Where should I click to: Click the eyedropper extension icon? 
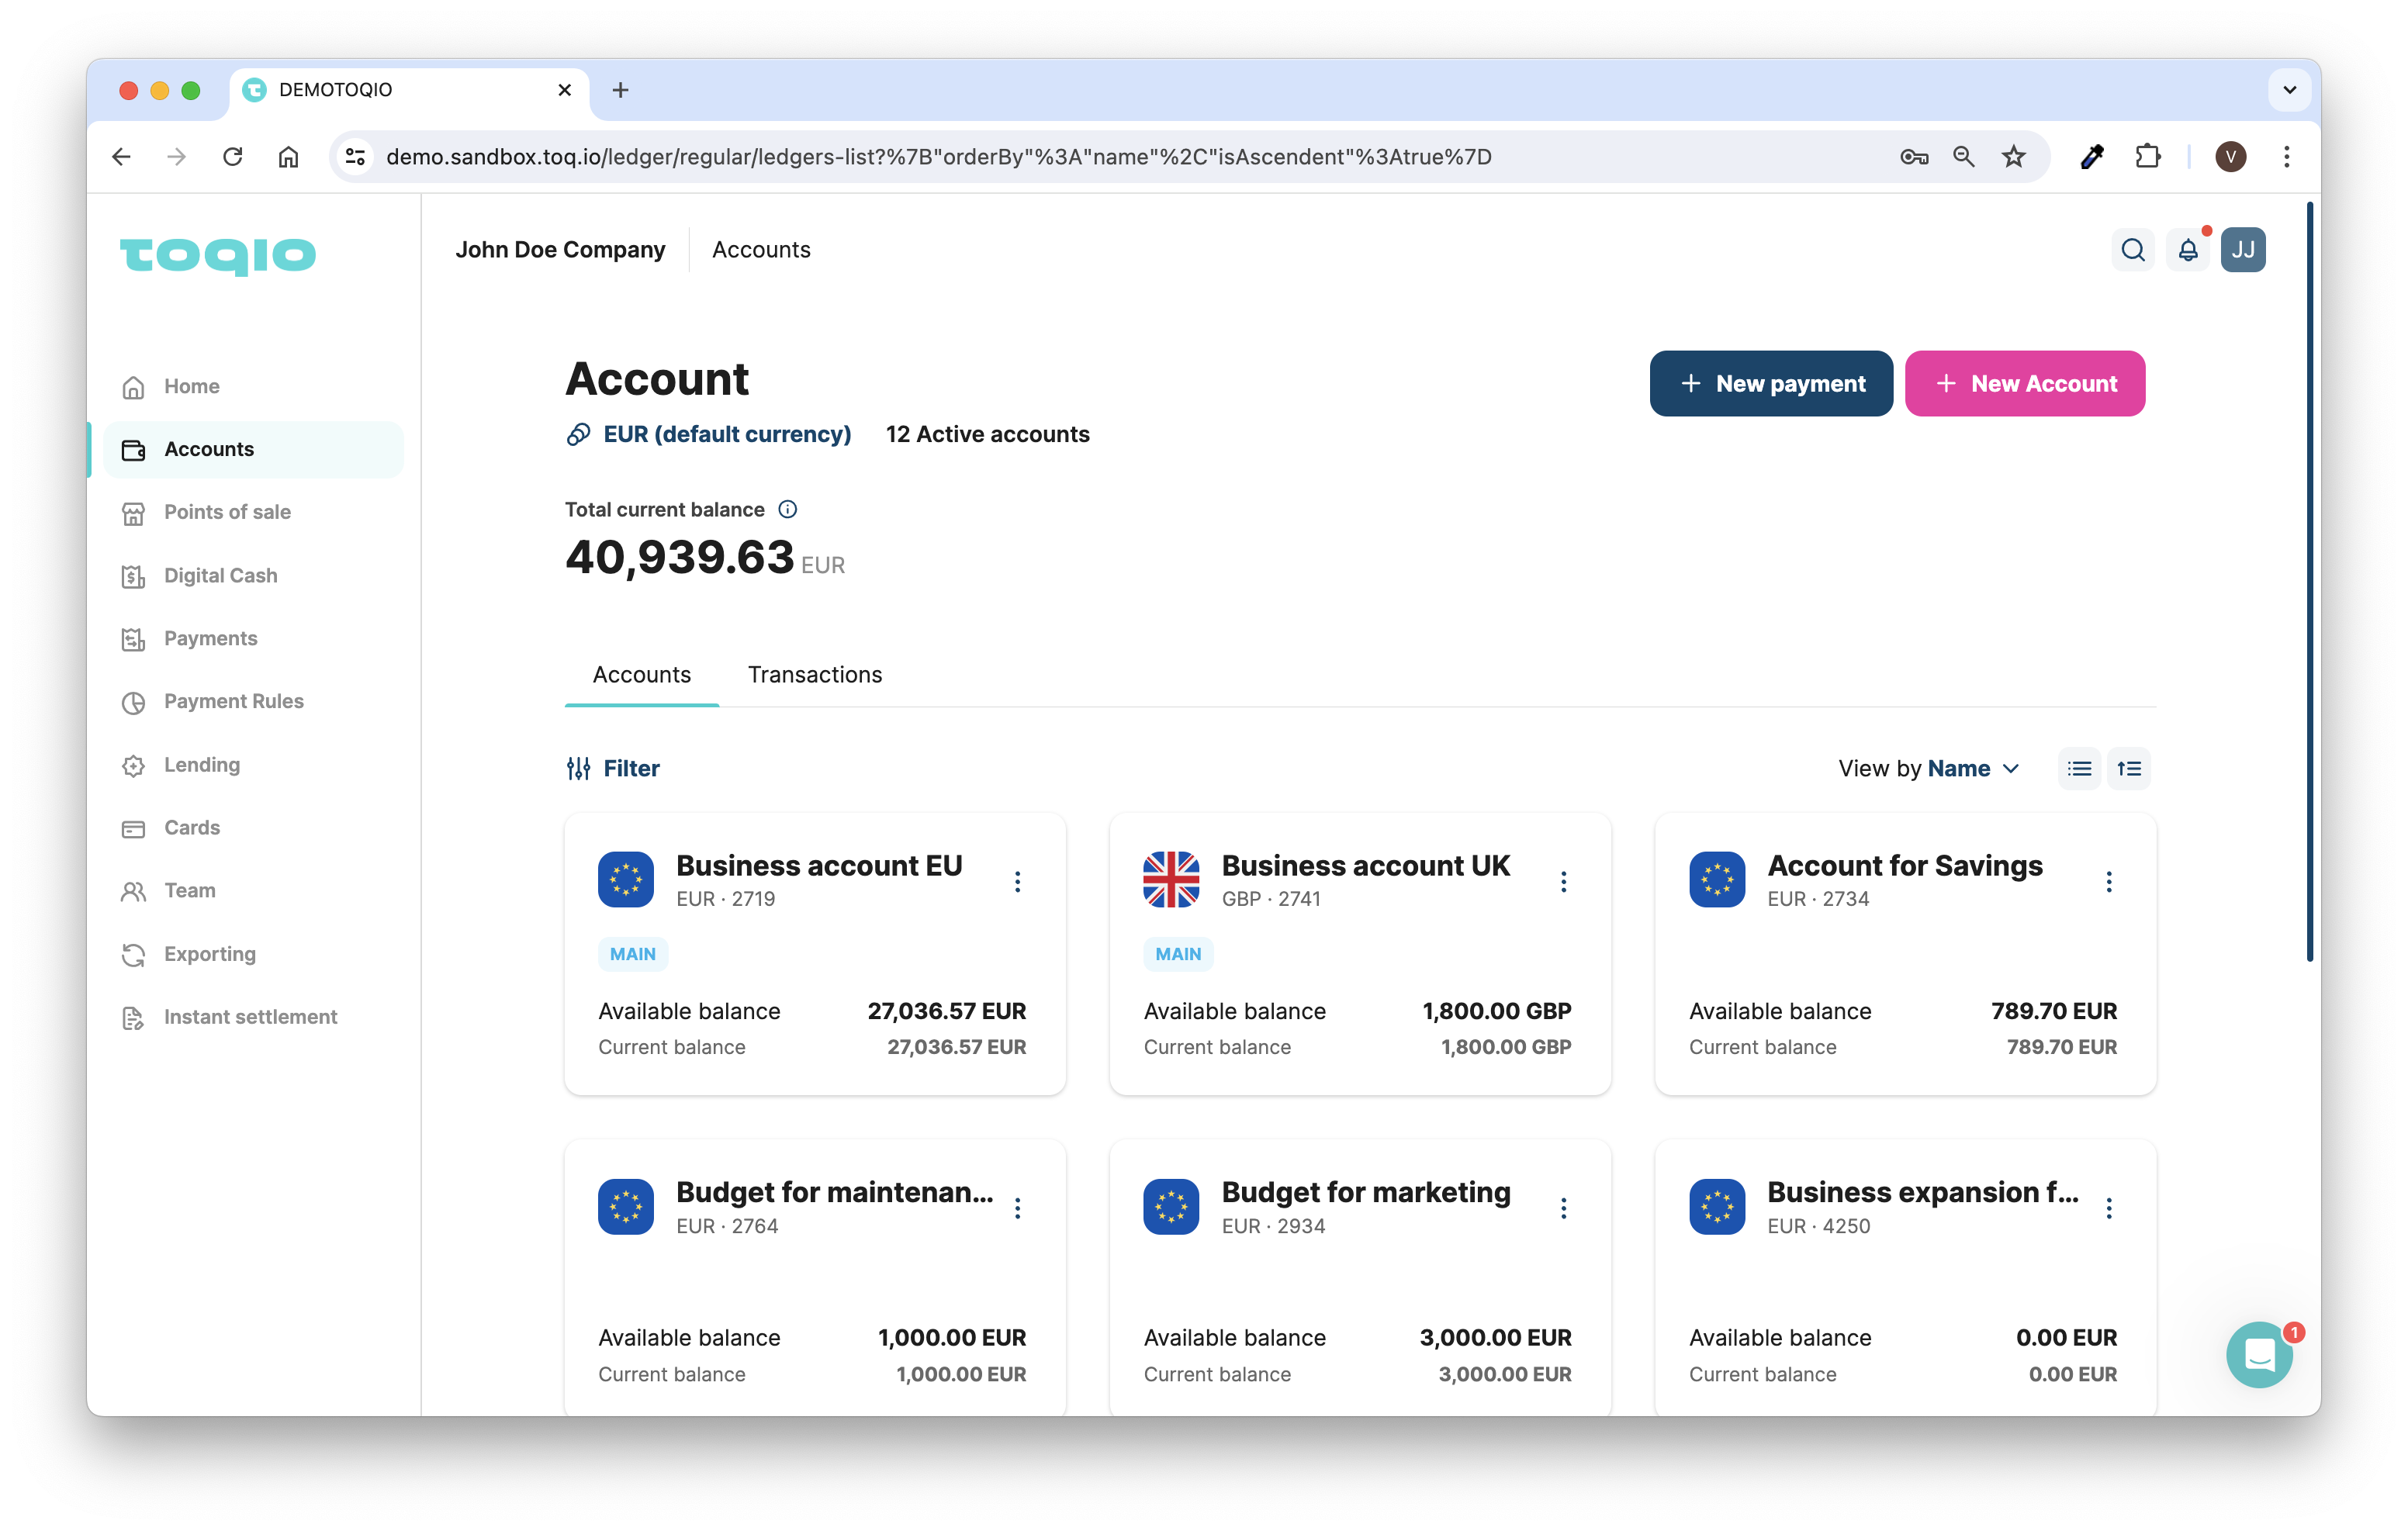(2092, 157)
